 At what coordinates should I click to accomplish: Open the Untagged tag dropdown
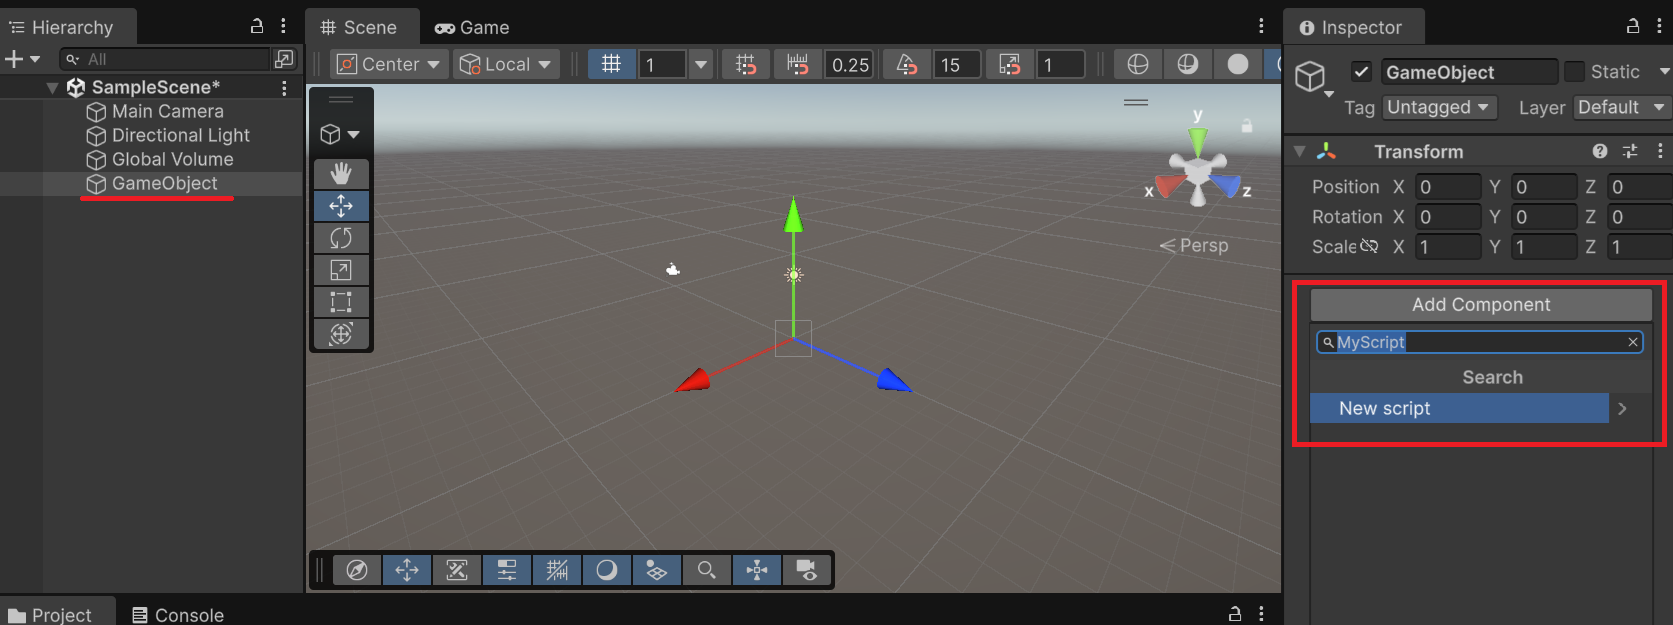point(1439,107)
